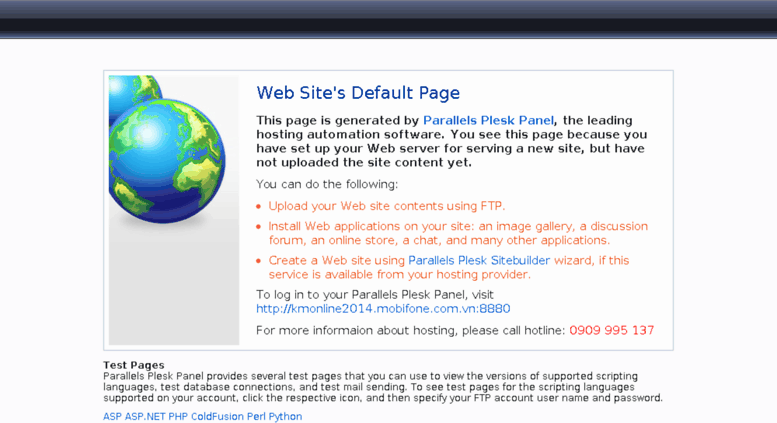
Task: Open the Parallels Plesk Sitebuilder link
Action: [479, 261]
